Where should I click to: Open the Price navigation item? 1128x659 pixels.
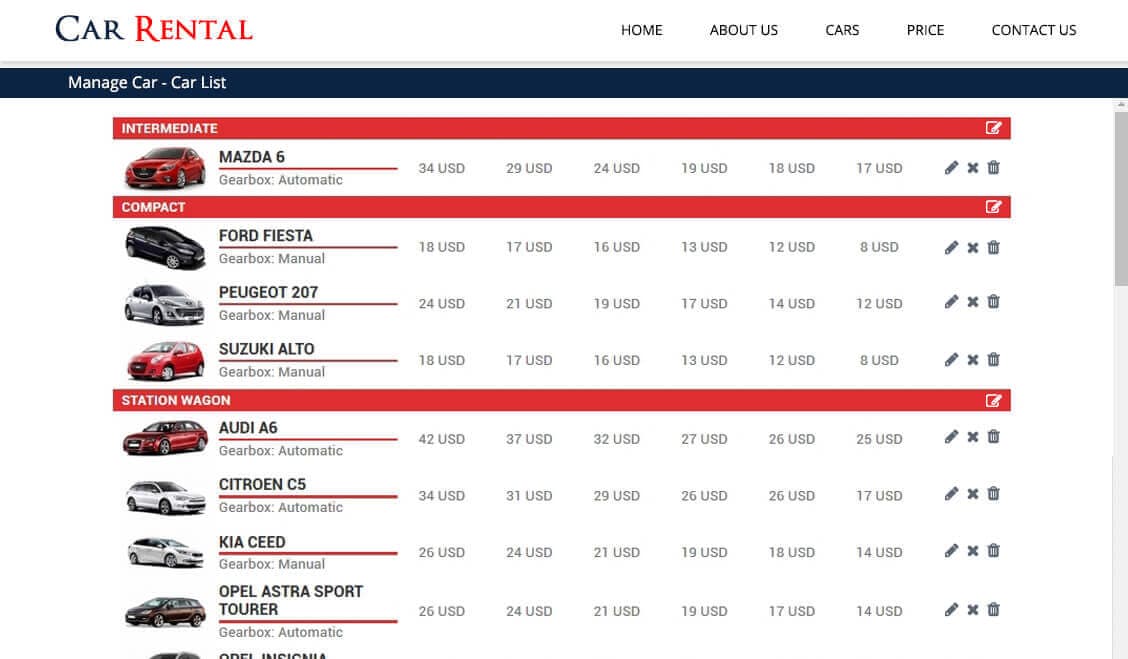point(925,30)
